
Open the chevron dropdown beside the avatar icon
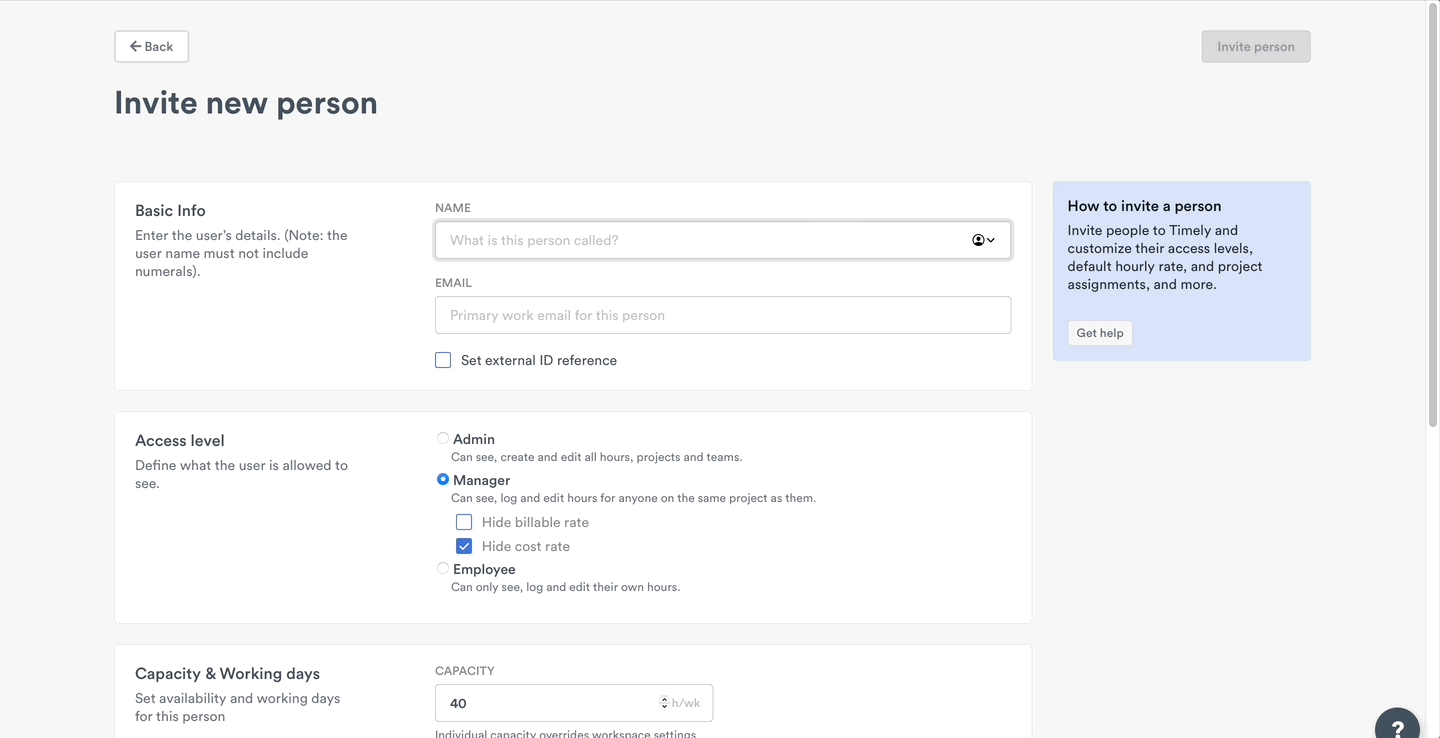click(991, 240)
